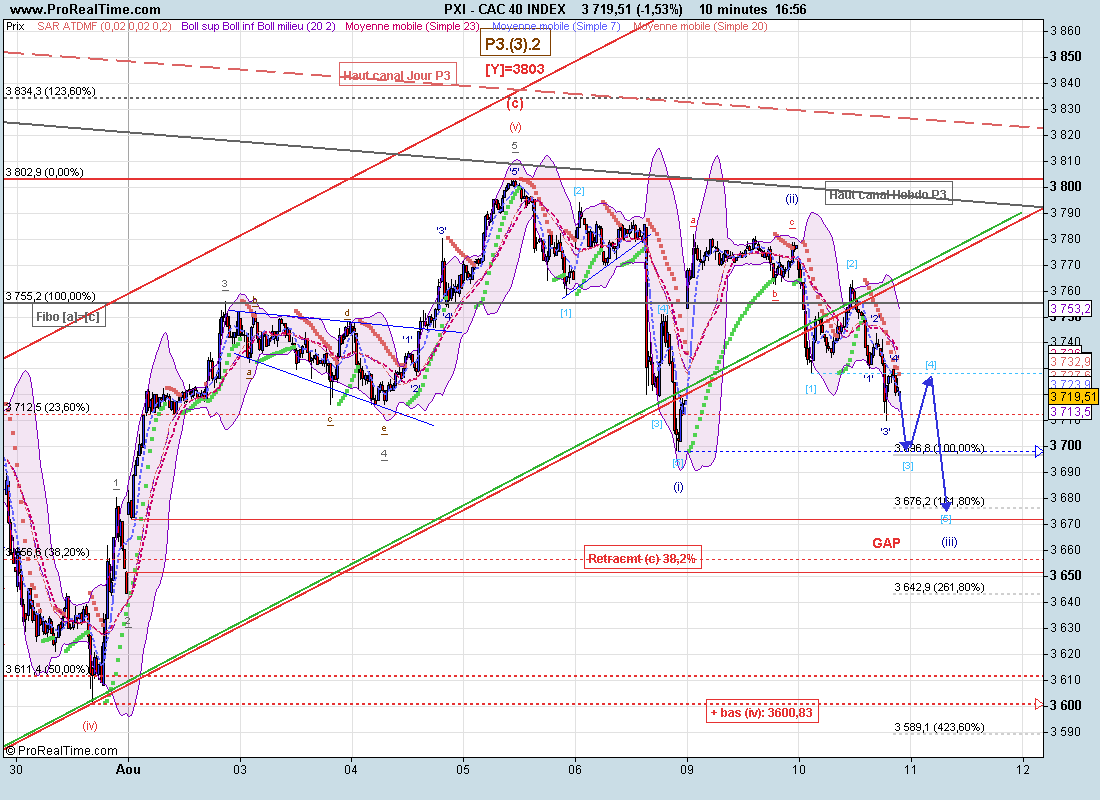1100x800 pixels.
Task: Click the Prix panel label
Action: pyautogui.click(x=15, y=26)
